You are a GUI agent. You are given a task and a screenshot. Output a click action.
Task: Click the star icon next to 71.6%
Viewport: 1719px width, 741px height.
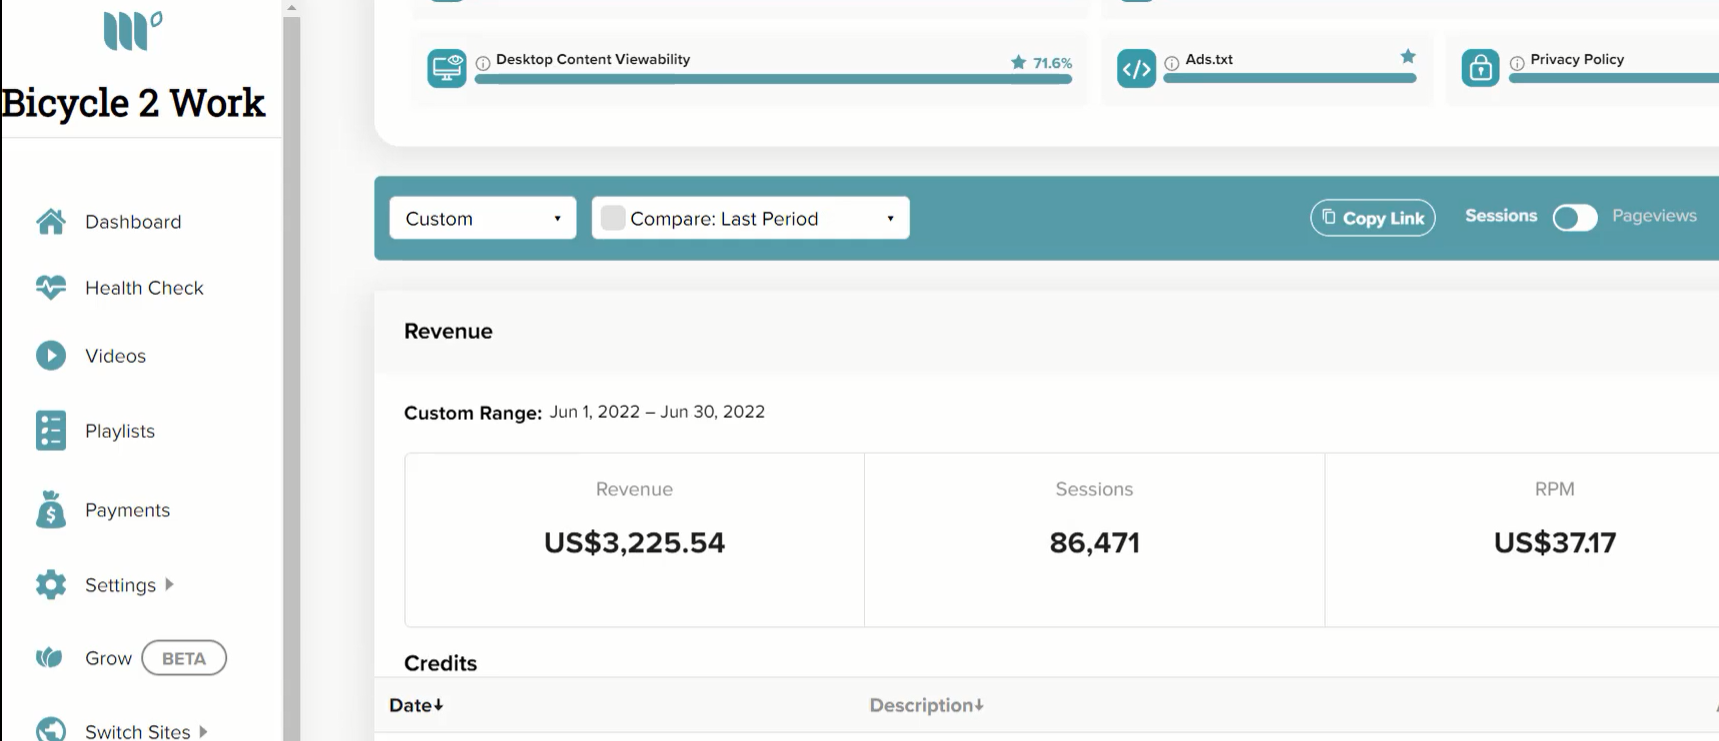pos(1019,62)
